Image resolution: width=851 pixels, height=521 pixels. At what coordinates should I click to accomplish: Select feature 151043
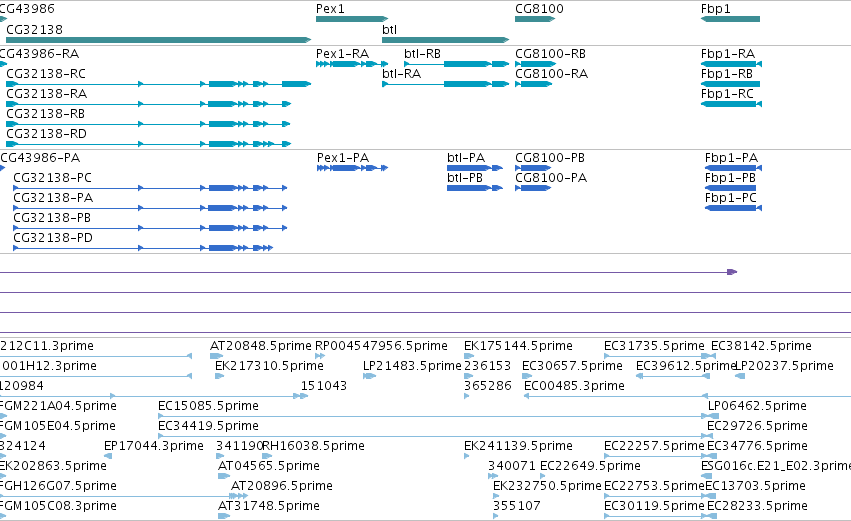pos(323,386)
